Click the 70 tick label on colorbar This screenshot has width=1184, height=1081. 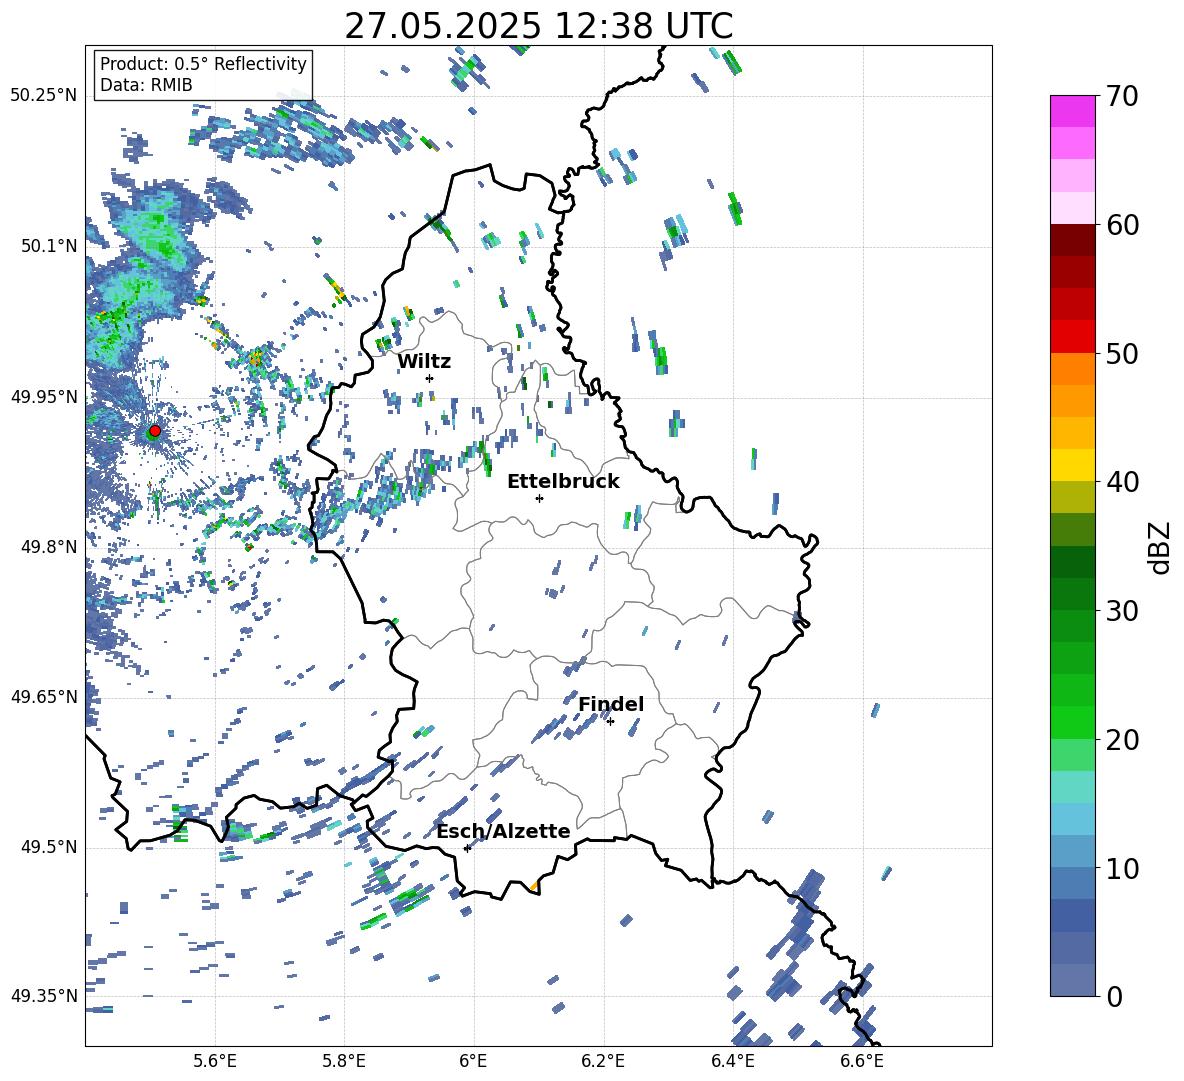tap(1122, 97)
